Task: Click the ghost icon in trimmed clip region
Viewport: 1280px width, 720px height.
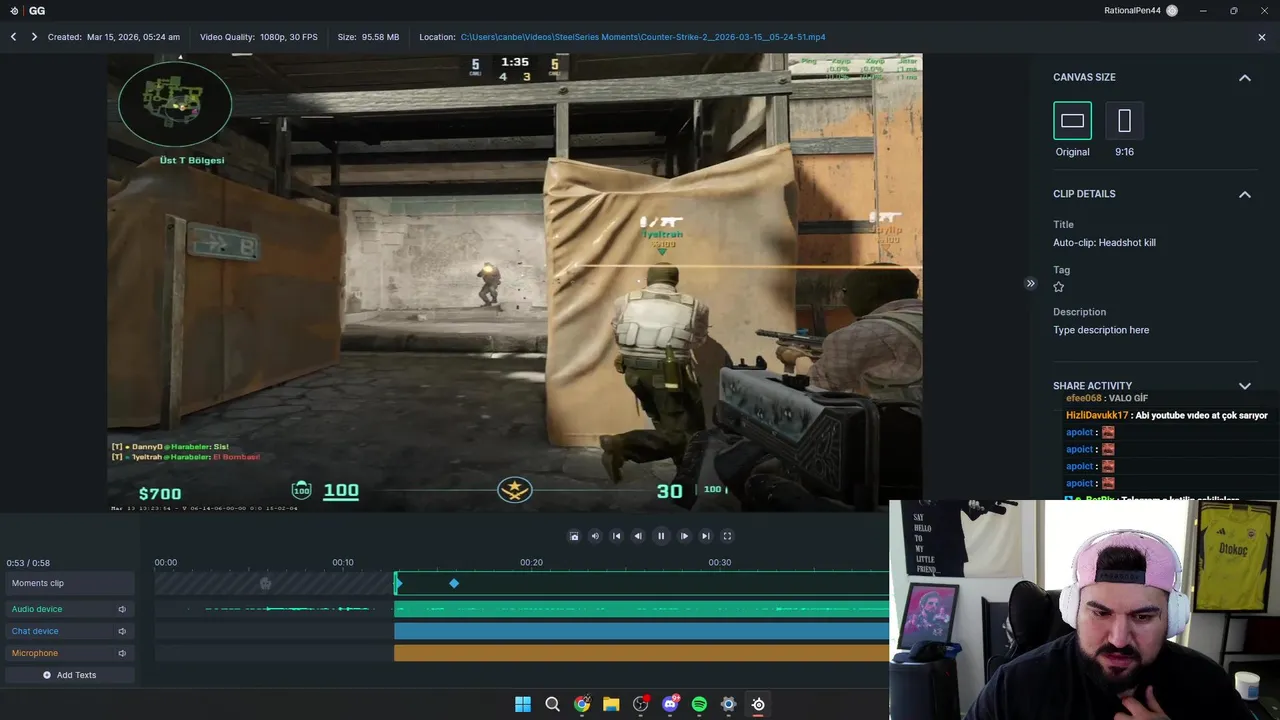Action: [x=265, y=583]
